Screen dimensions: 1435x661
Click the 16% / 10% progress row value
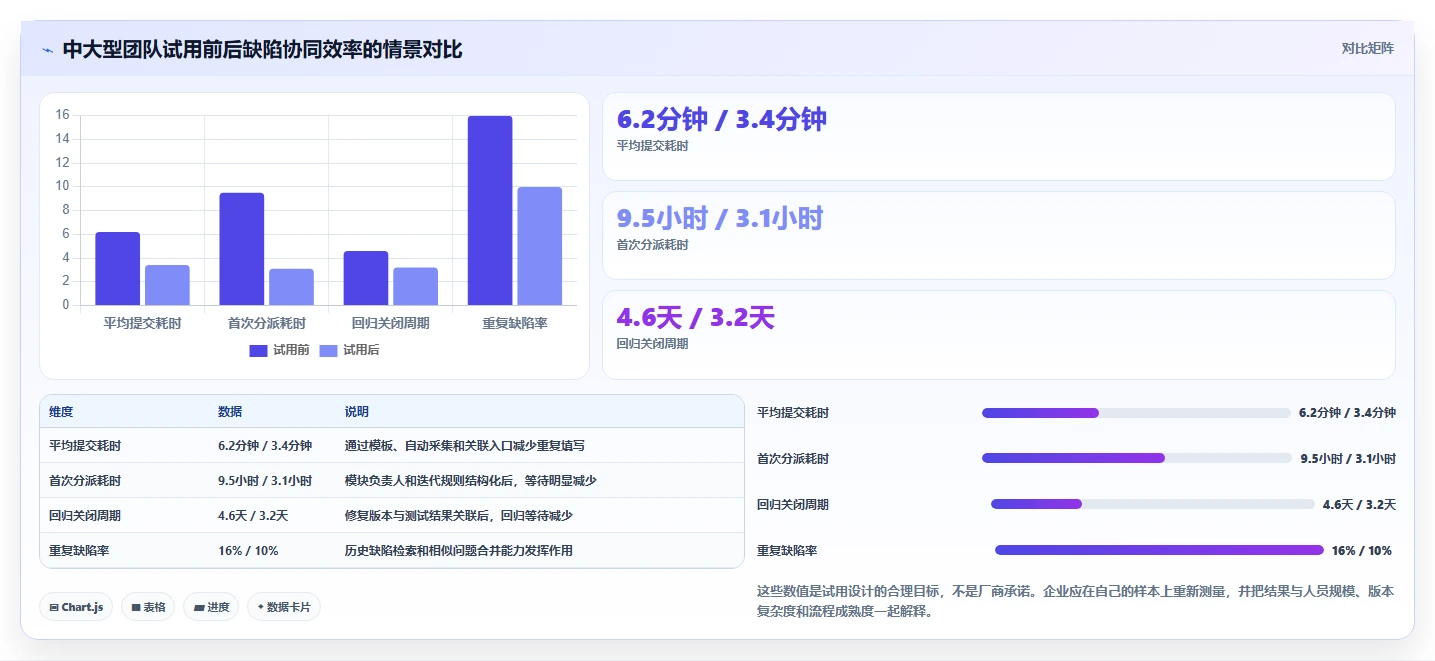click(x=1361, y=551)
